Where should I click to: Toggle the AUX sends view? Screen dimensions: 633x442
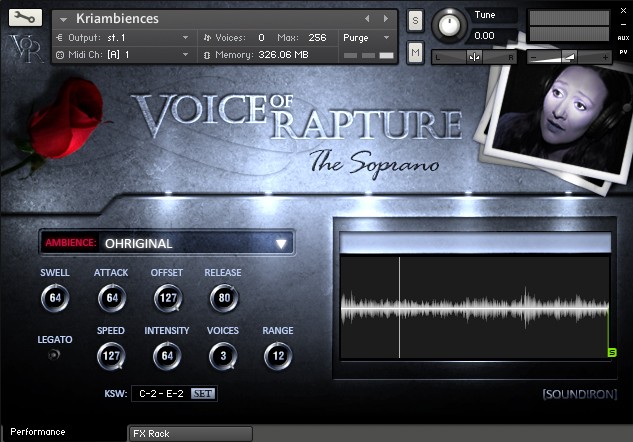point(623,38)
